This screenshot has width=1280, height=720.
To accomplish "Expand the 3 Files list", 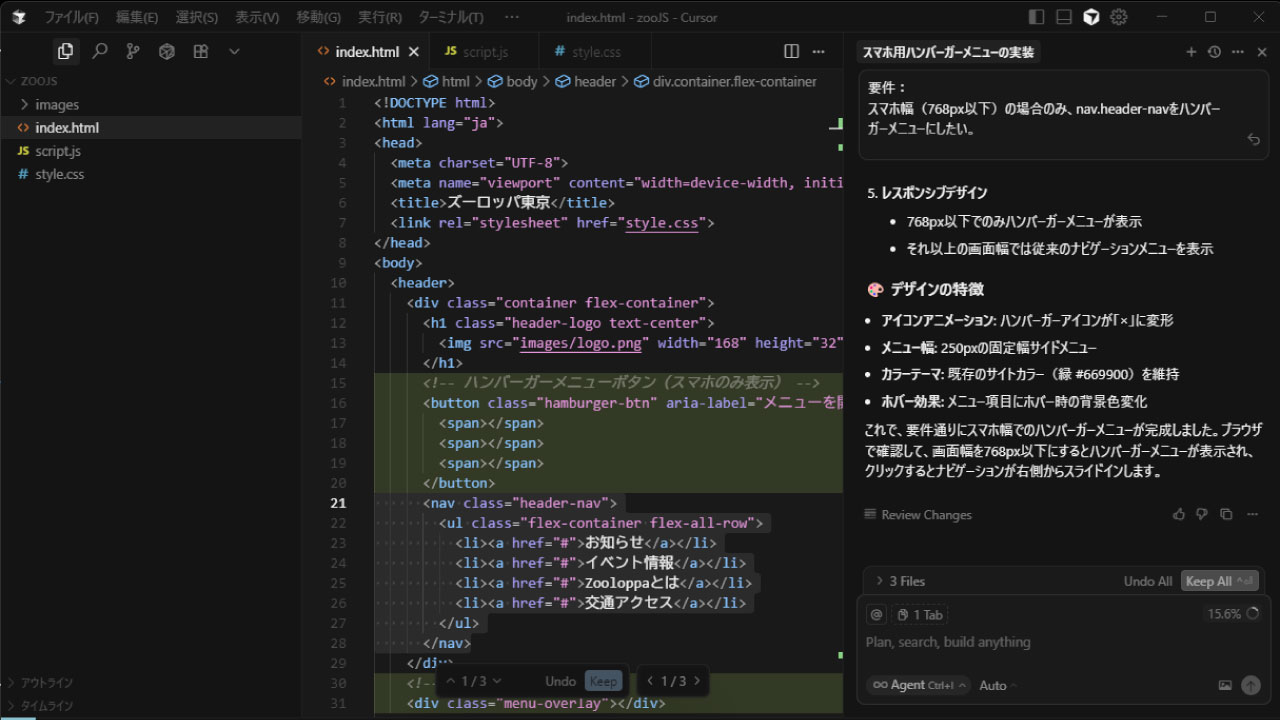I will 900,581.
